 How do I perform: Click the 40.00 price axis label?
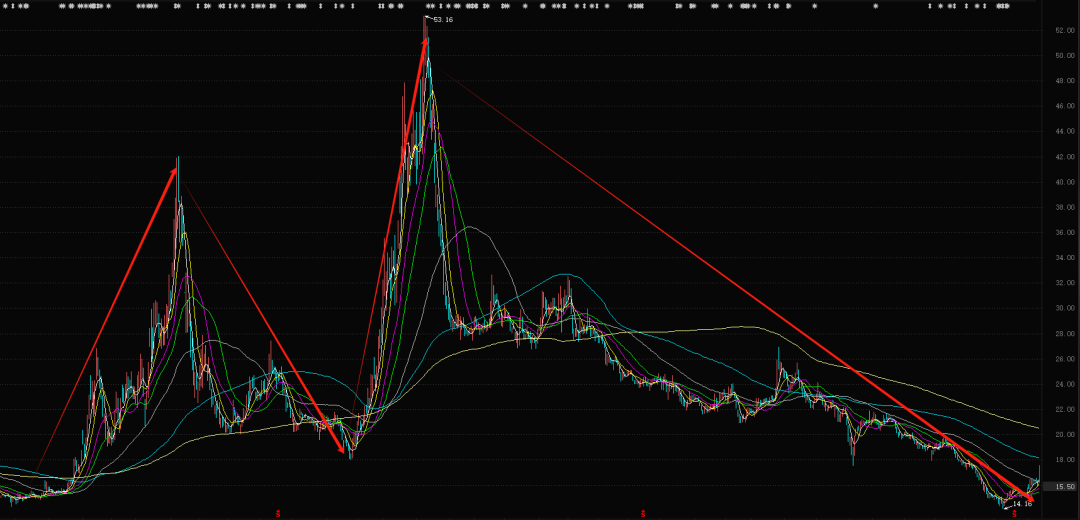1065,182
